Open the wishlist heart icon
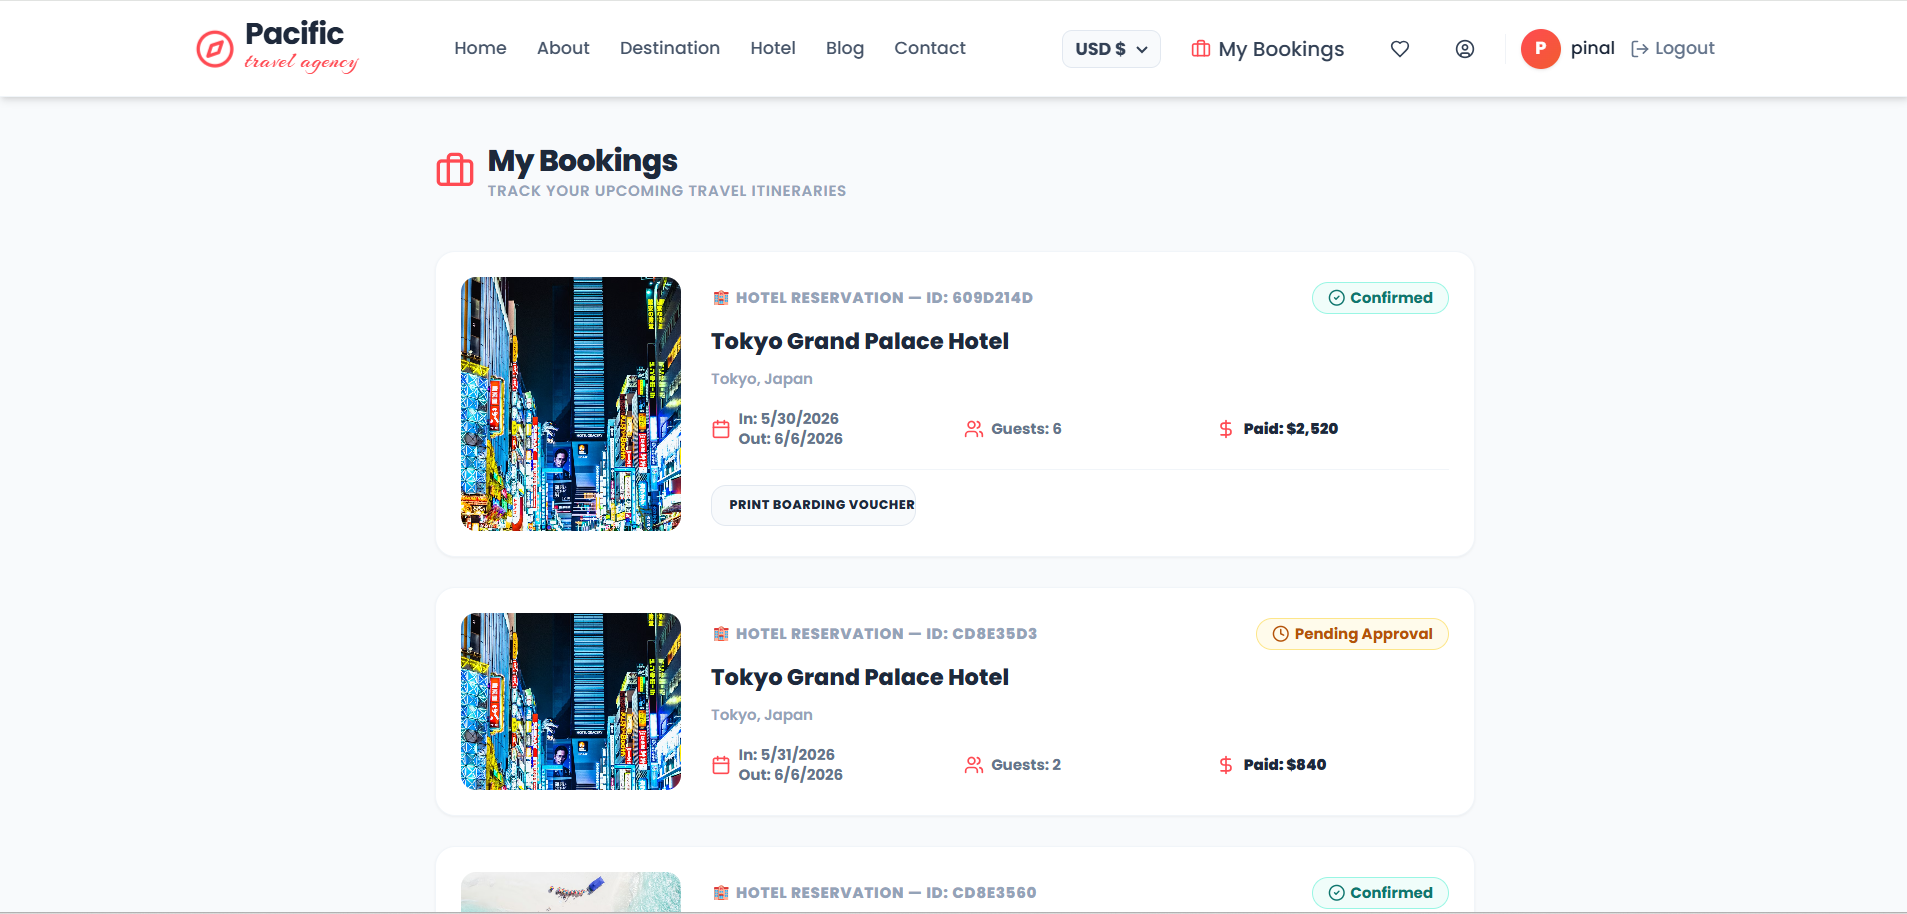Screen dimensions: 1907x914 click(1400, 49)
